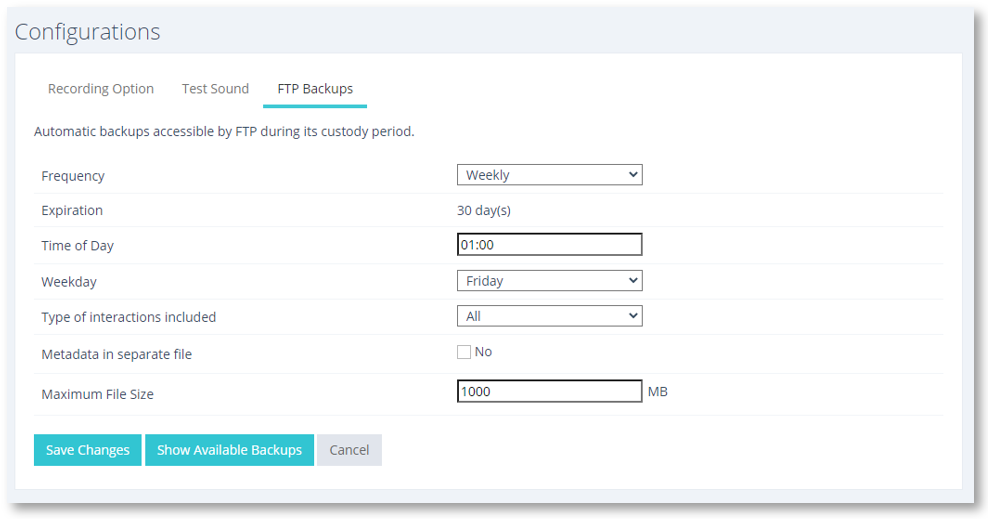
Task: Select the FTP Backups tab
Action: pos(315,89)
